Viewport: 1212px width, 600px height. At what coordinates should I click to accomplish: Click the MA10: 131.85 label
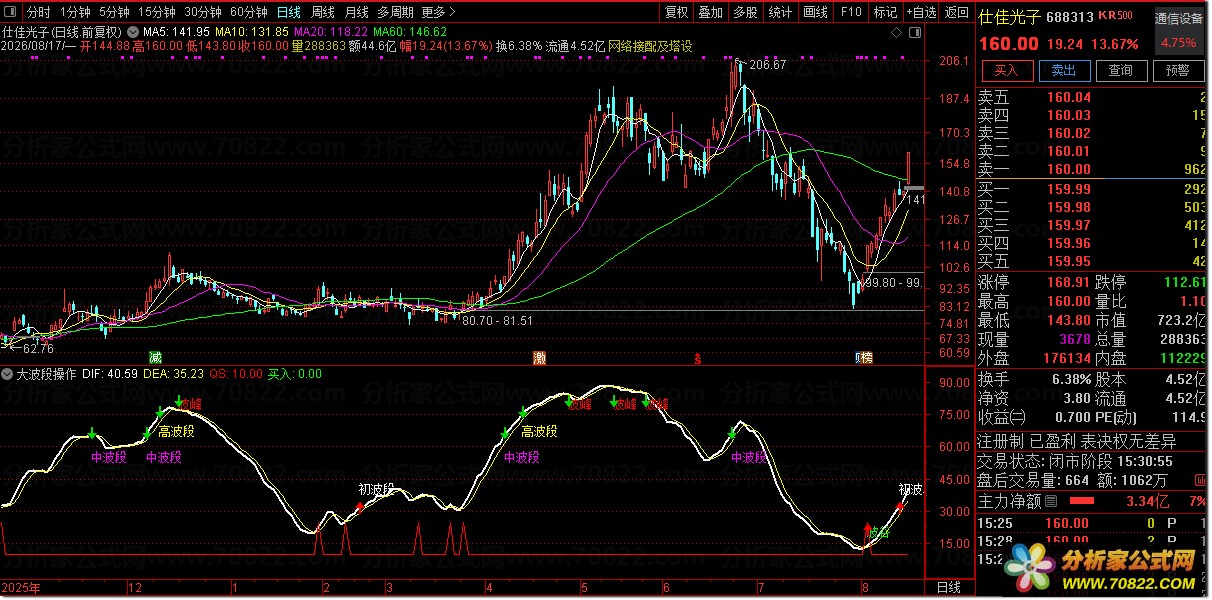(250, 32)
